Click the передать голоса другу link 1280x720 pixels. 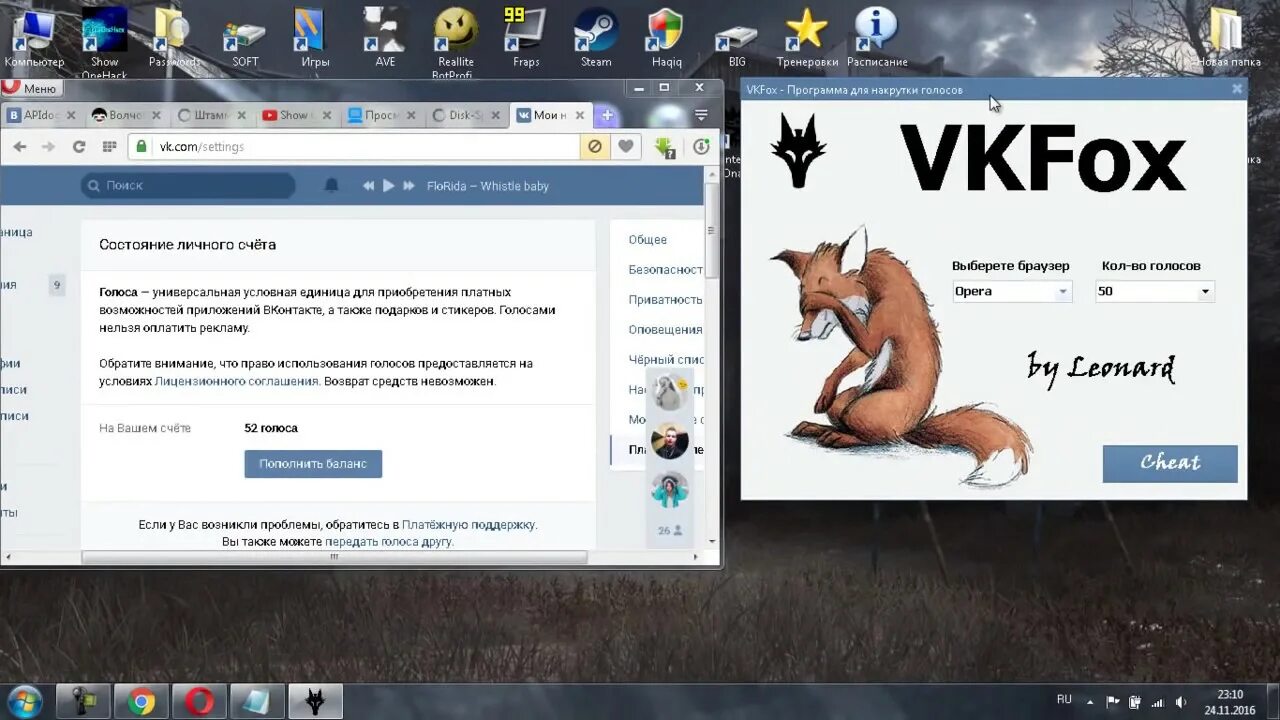tap(389, 541)
